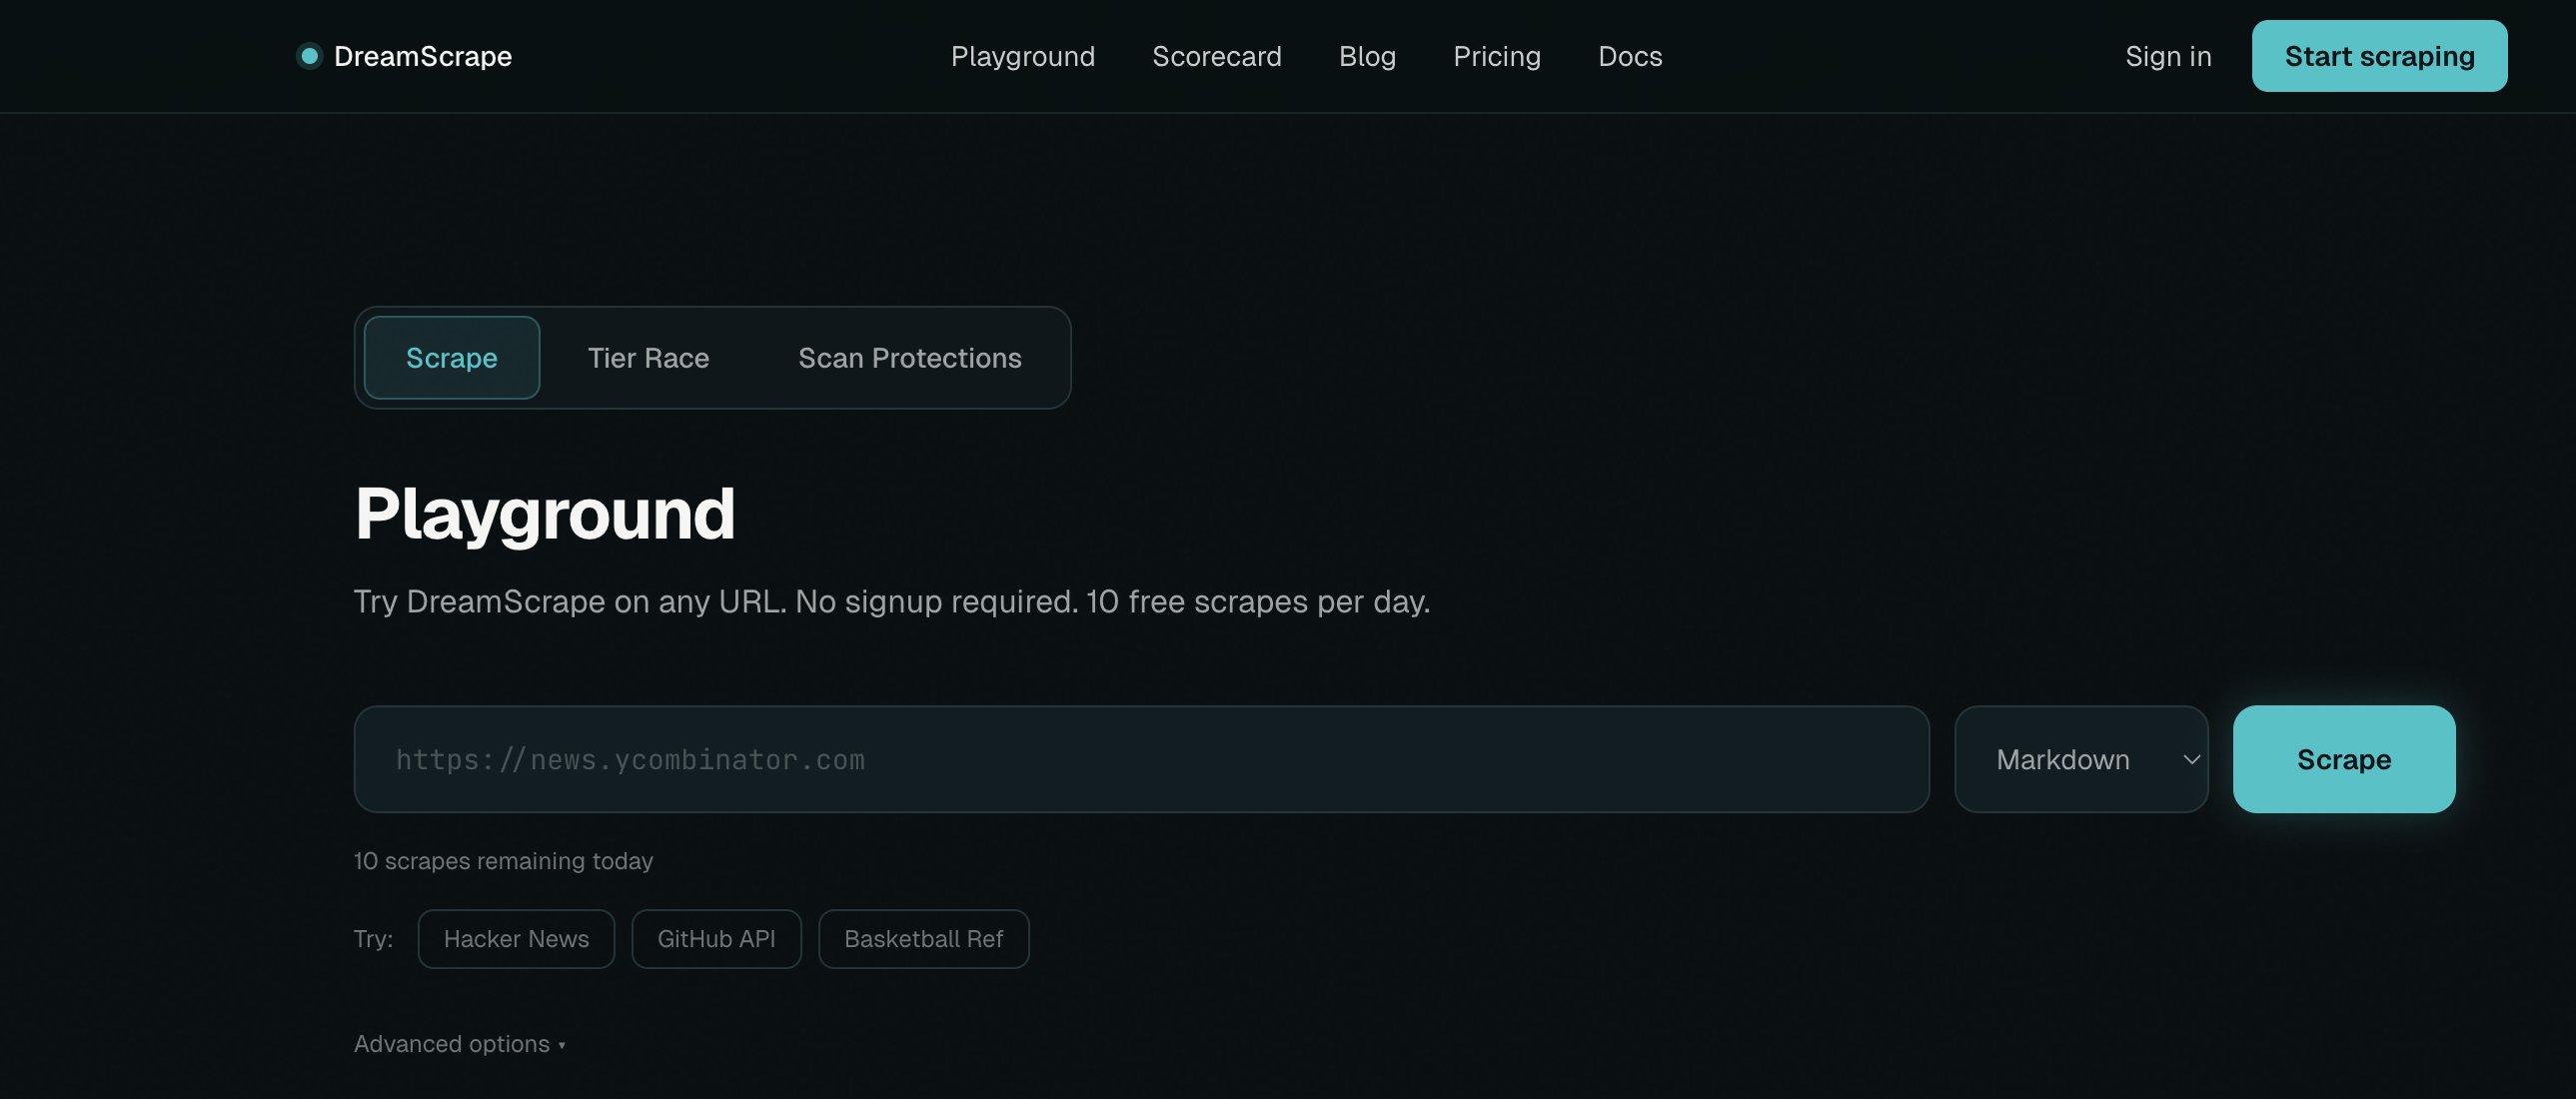Go to Playground in the top navigation
2576x1099 pixels.
(x=1022, y=56)
